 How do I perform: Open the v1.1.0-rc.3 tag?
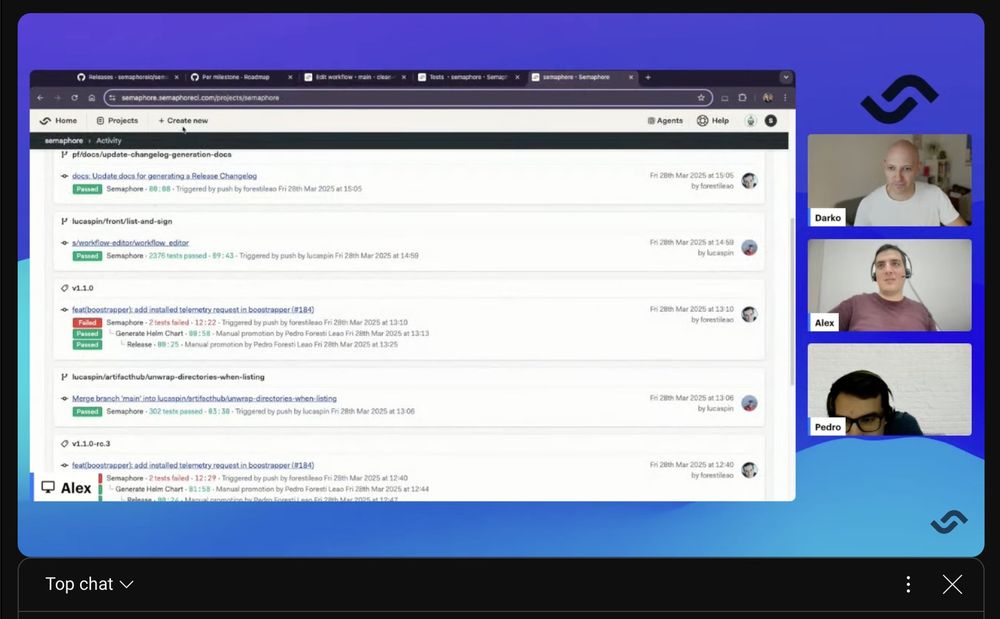[91, 444]
